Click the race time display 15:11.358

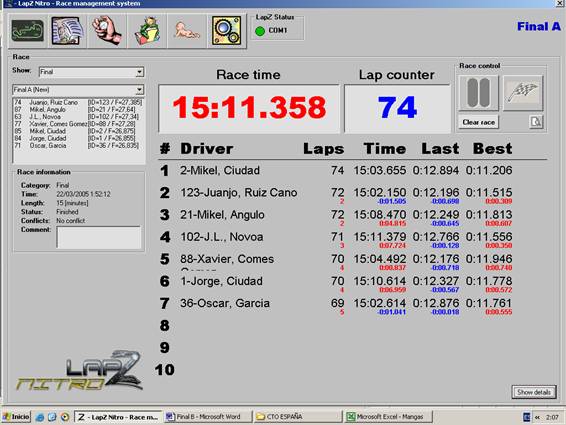[x=249, y=108]
